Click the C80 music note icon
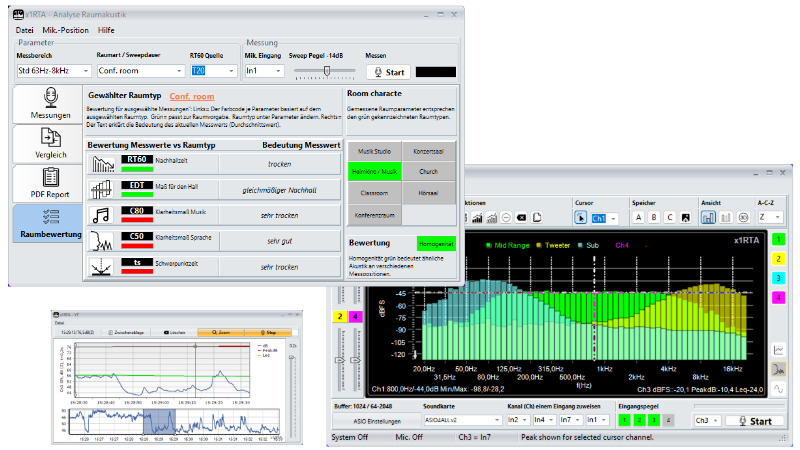This screenshot has height=450, width=800. (x=102, y=215)
